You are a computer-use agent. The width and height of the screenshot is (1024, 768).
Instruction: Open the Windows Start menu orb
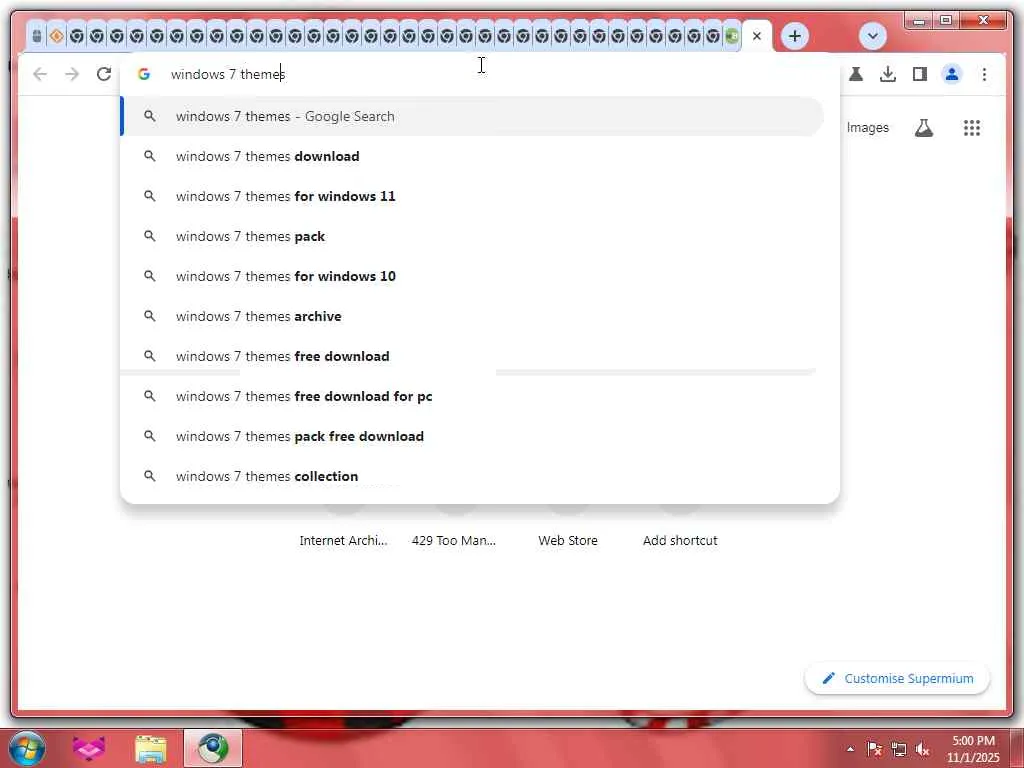(27, 748)
